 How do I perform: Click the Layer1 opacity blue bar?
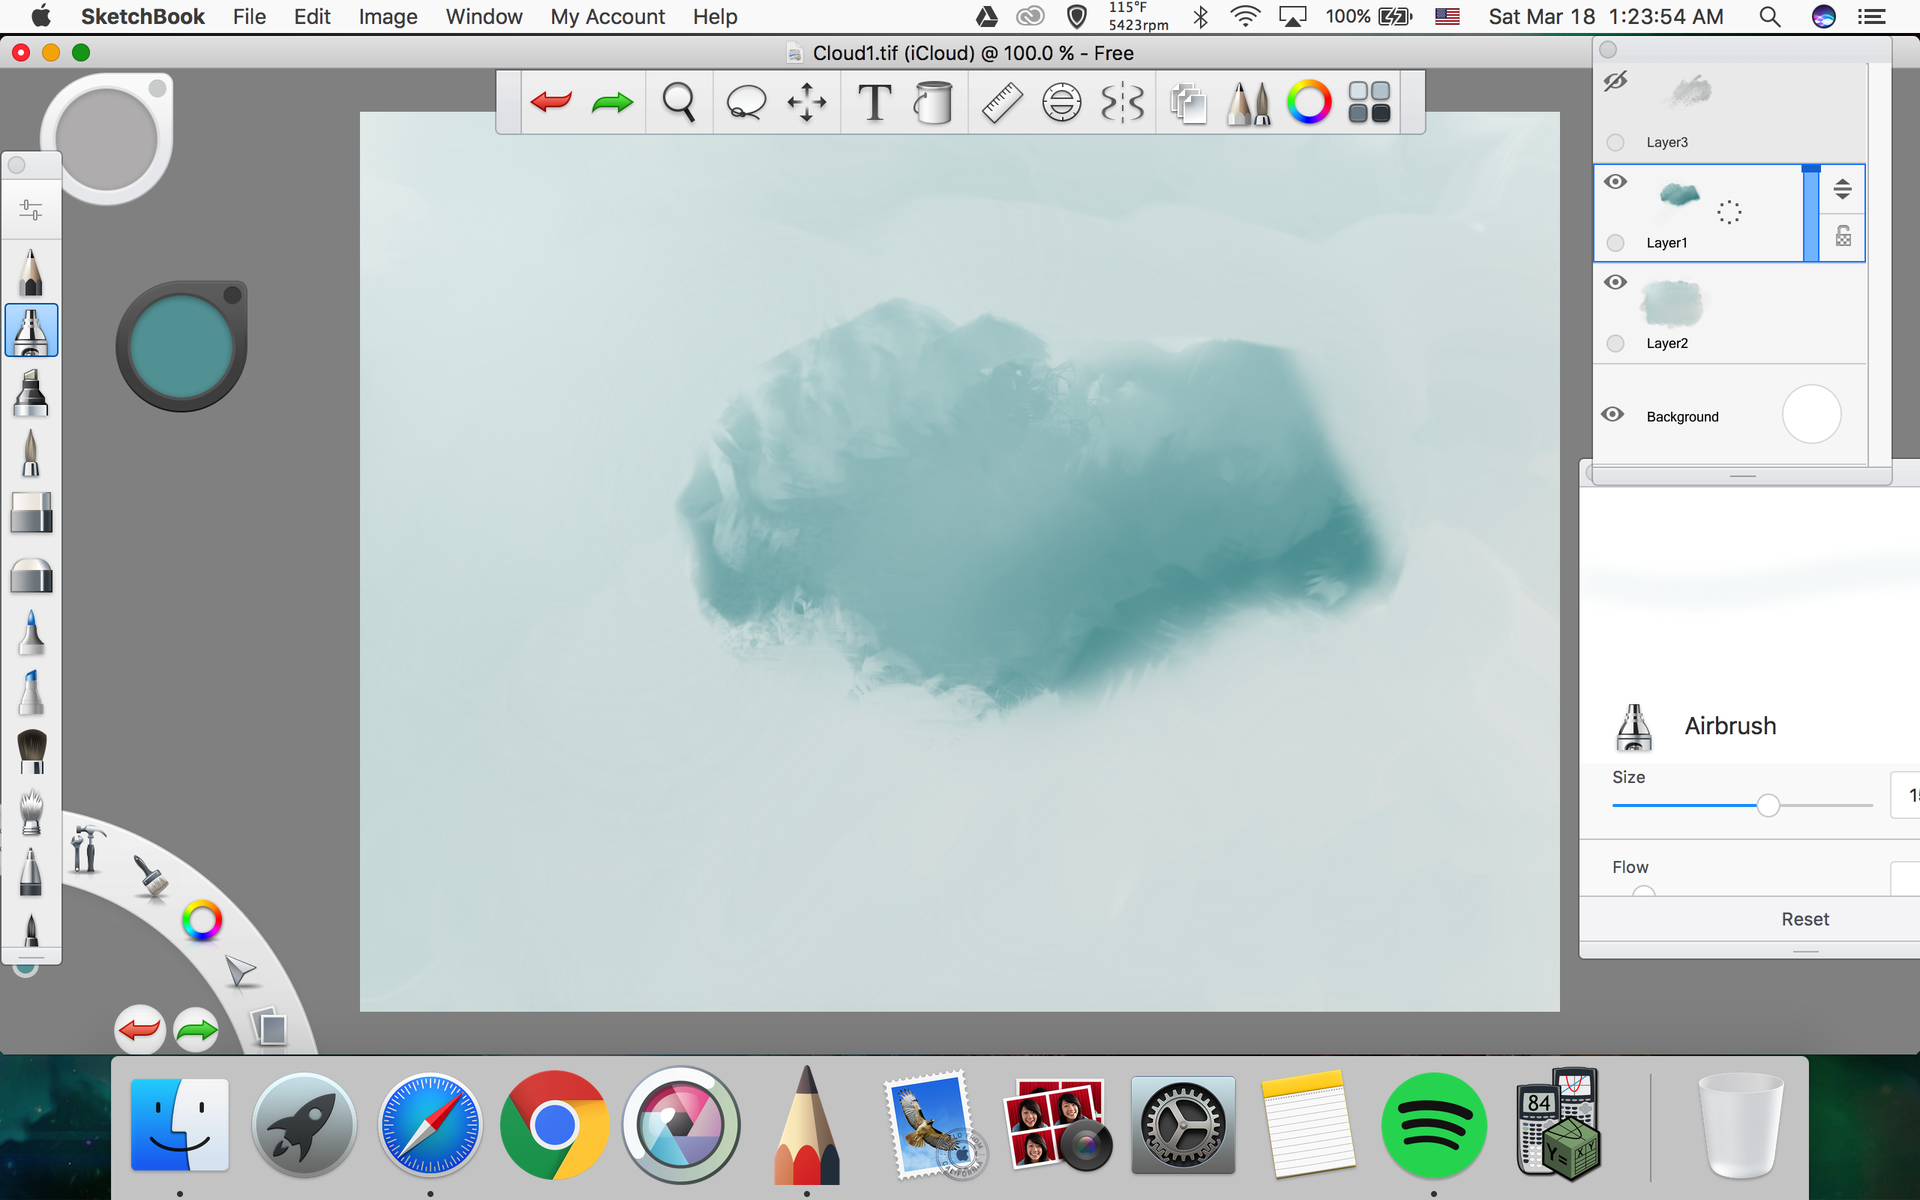(x=1811, y=213)
